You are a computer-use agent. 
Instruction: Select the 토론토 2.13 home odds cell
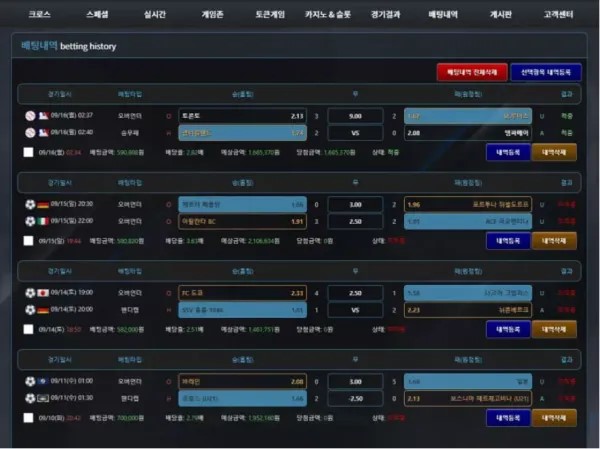pyautogui.click(x=242, y=116)
